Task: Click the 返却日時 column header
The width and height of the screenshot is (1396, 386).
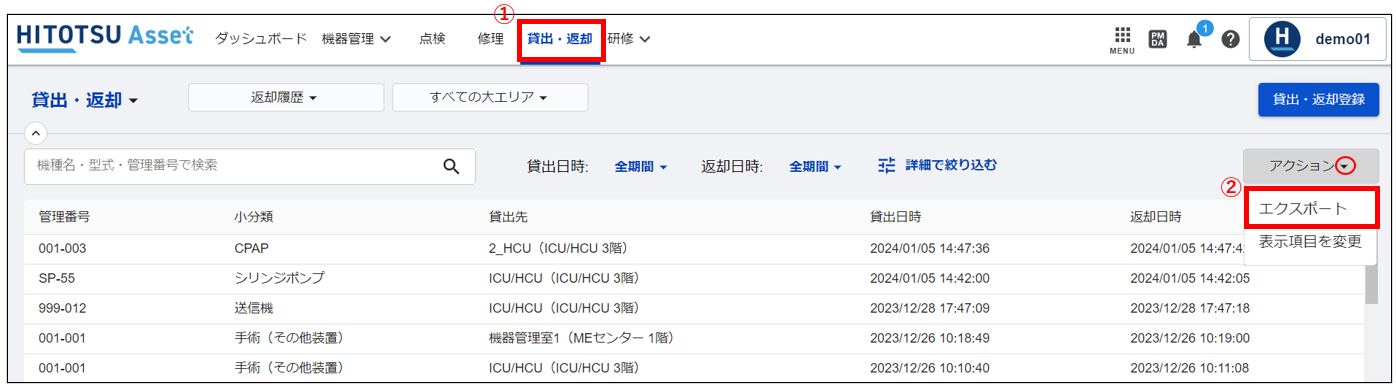Action: 1156,217
